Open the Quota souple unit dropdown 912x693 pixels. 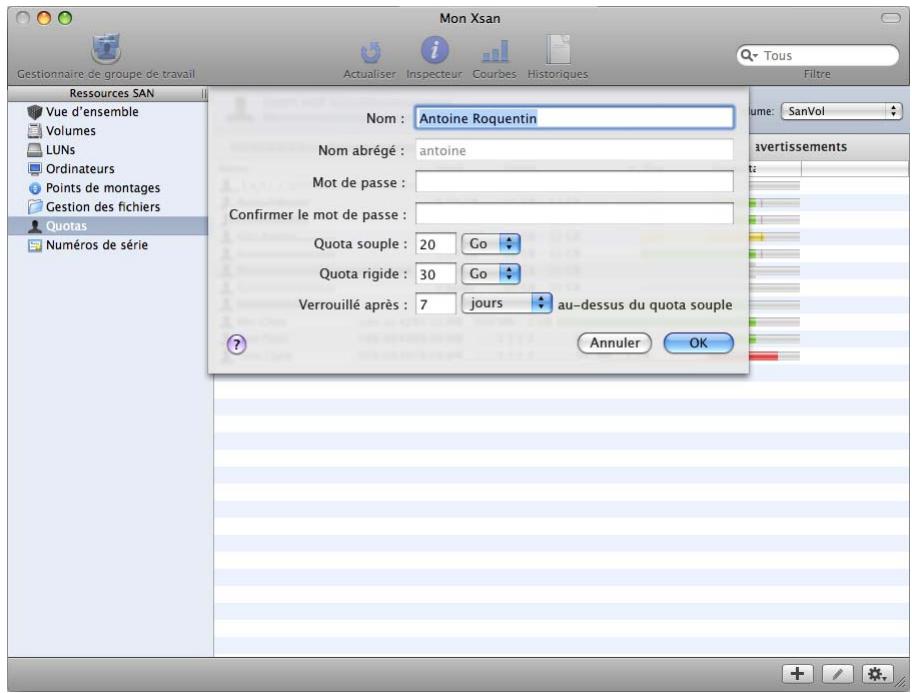[x=491, y=244]
